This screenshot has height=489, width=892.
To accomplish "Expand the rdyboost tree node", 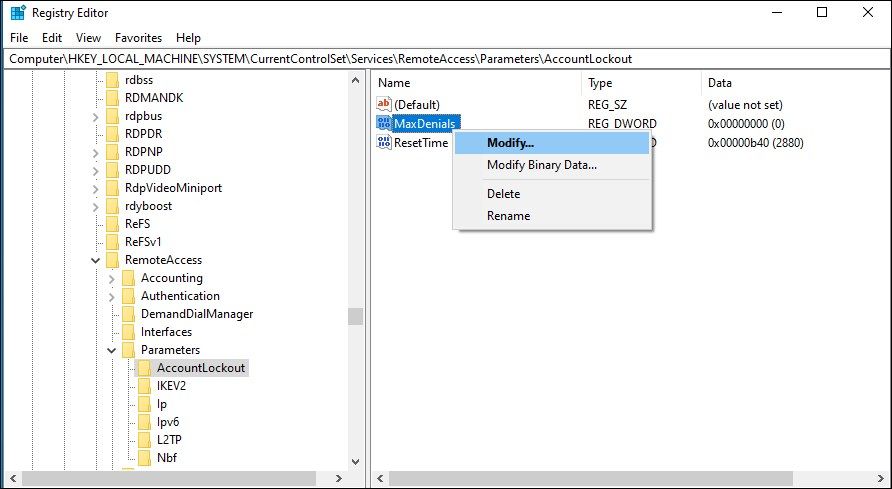I will click(96, 206).
